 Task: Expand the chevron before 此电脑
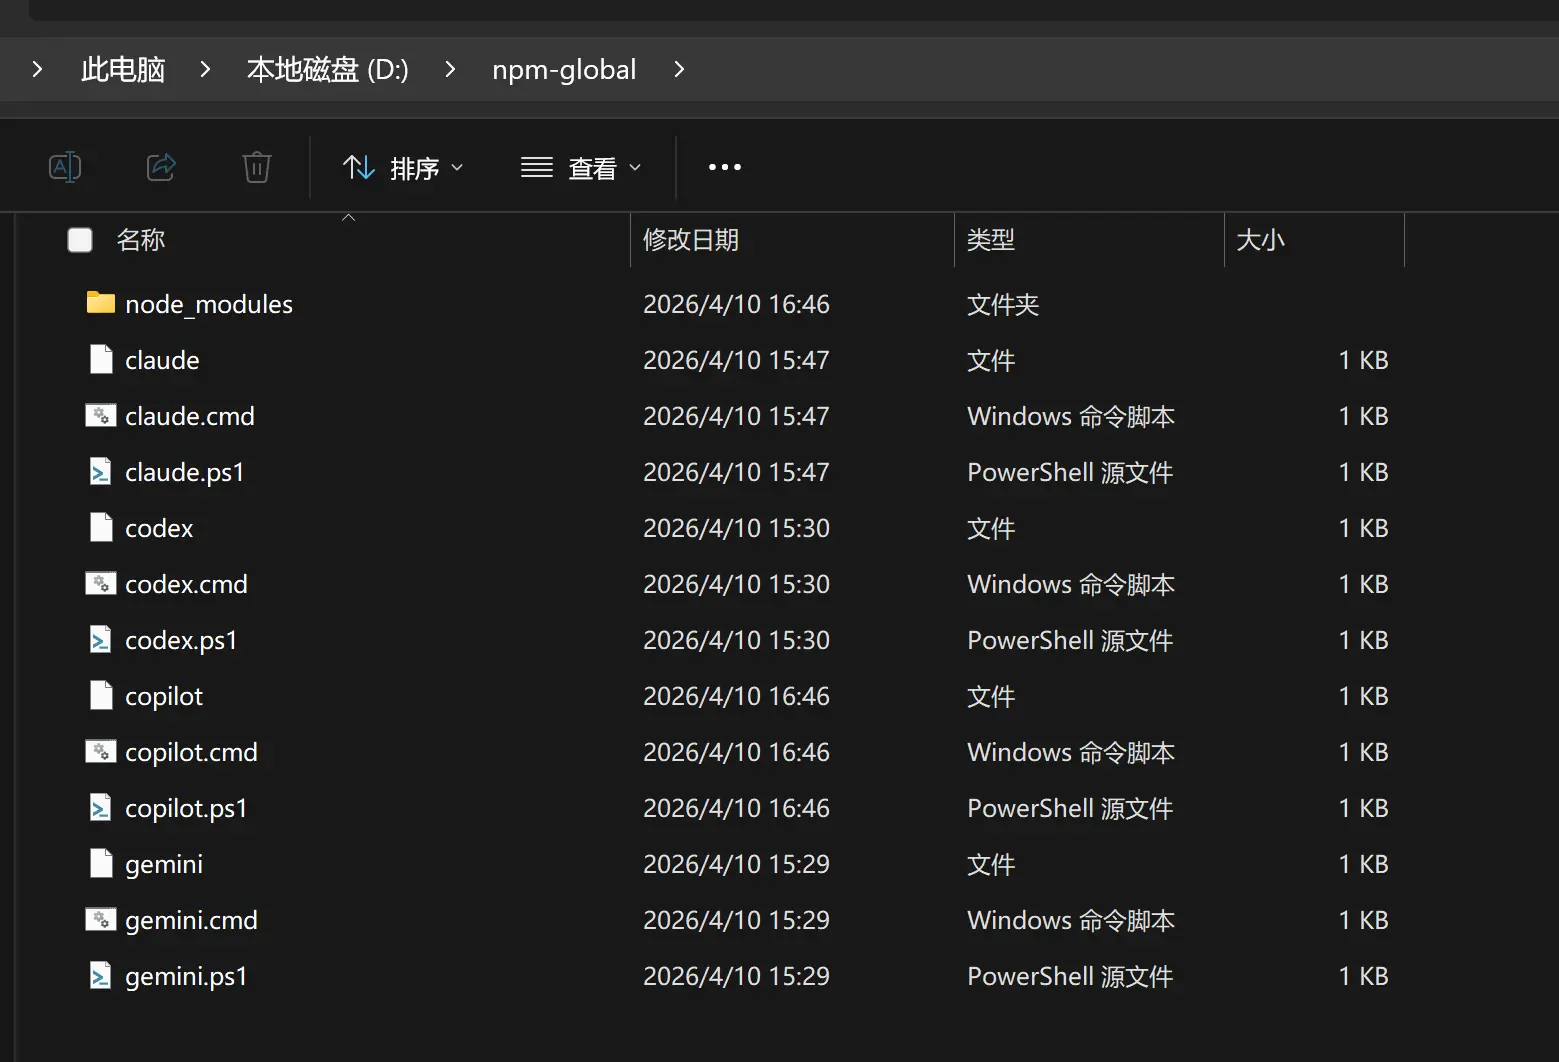pyautogui.click(x=37, y=69)
